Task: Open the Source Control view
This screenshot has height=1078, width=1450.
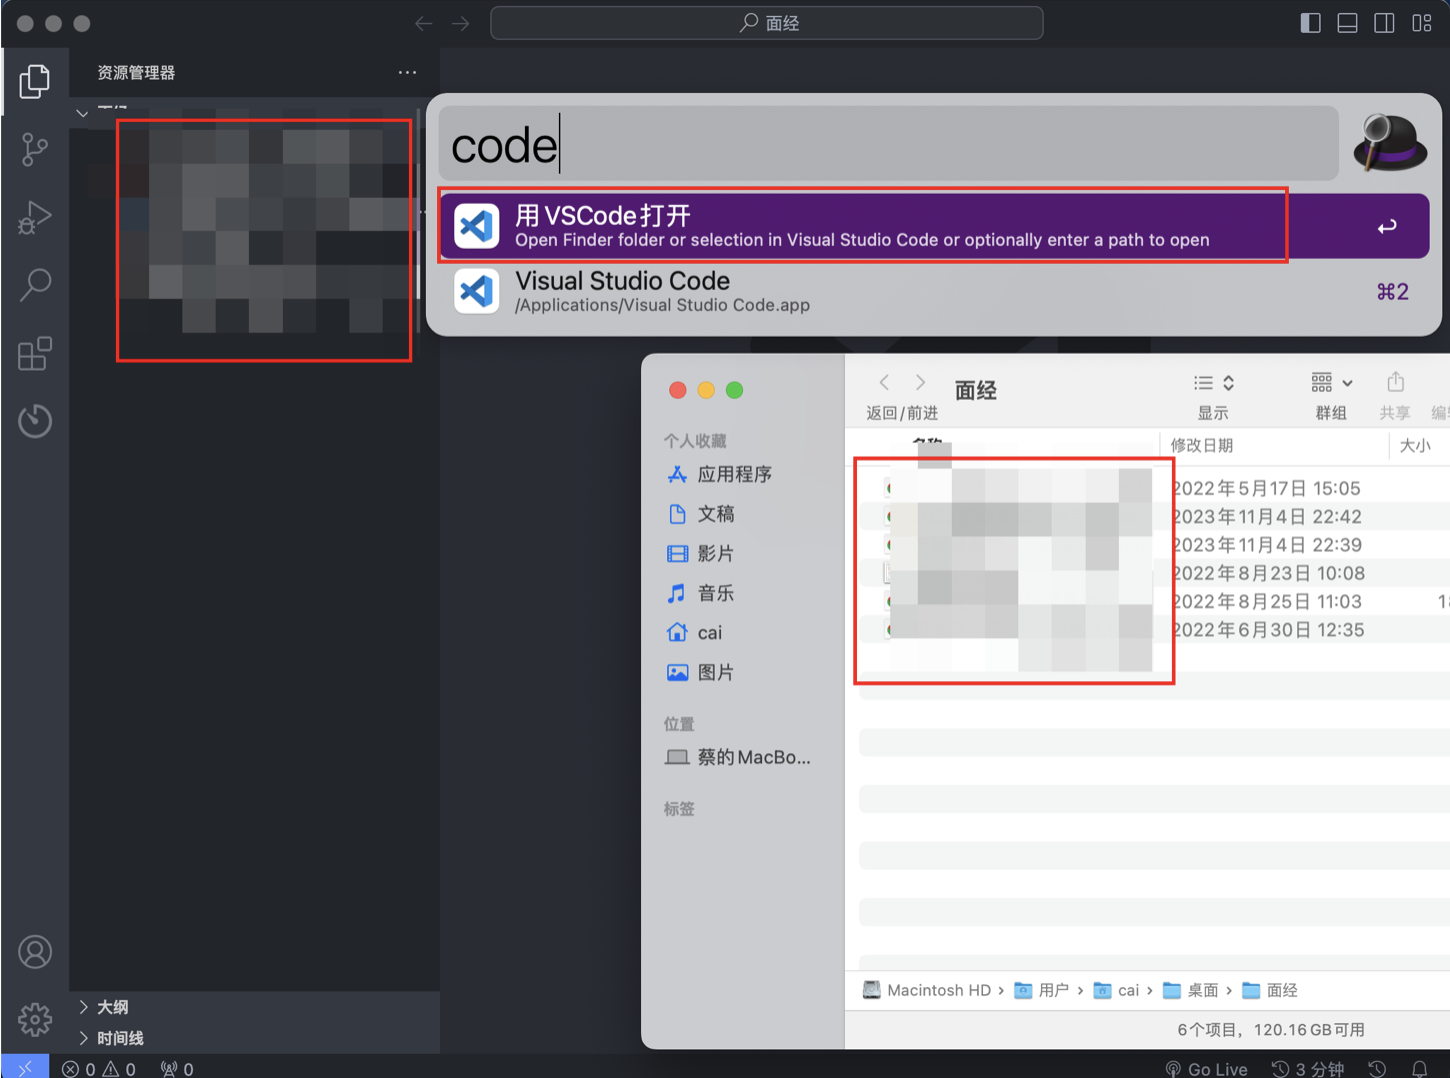Action: (35, 150)
